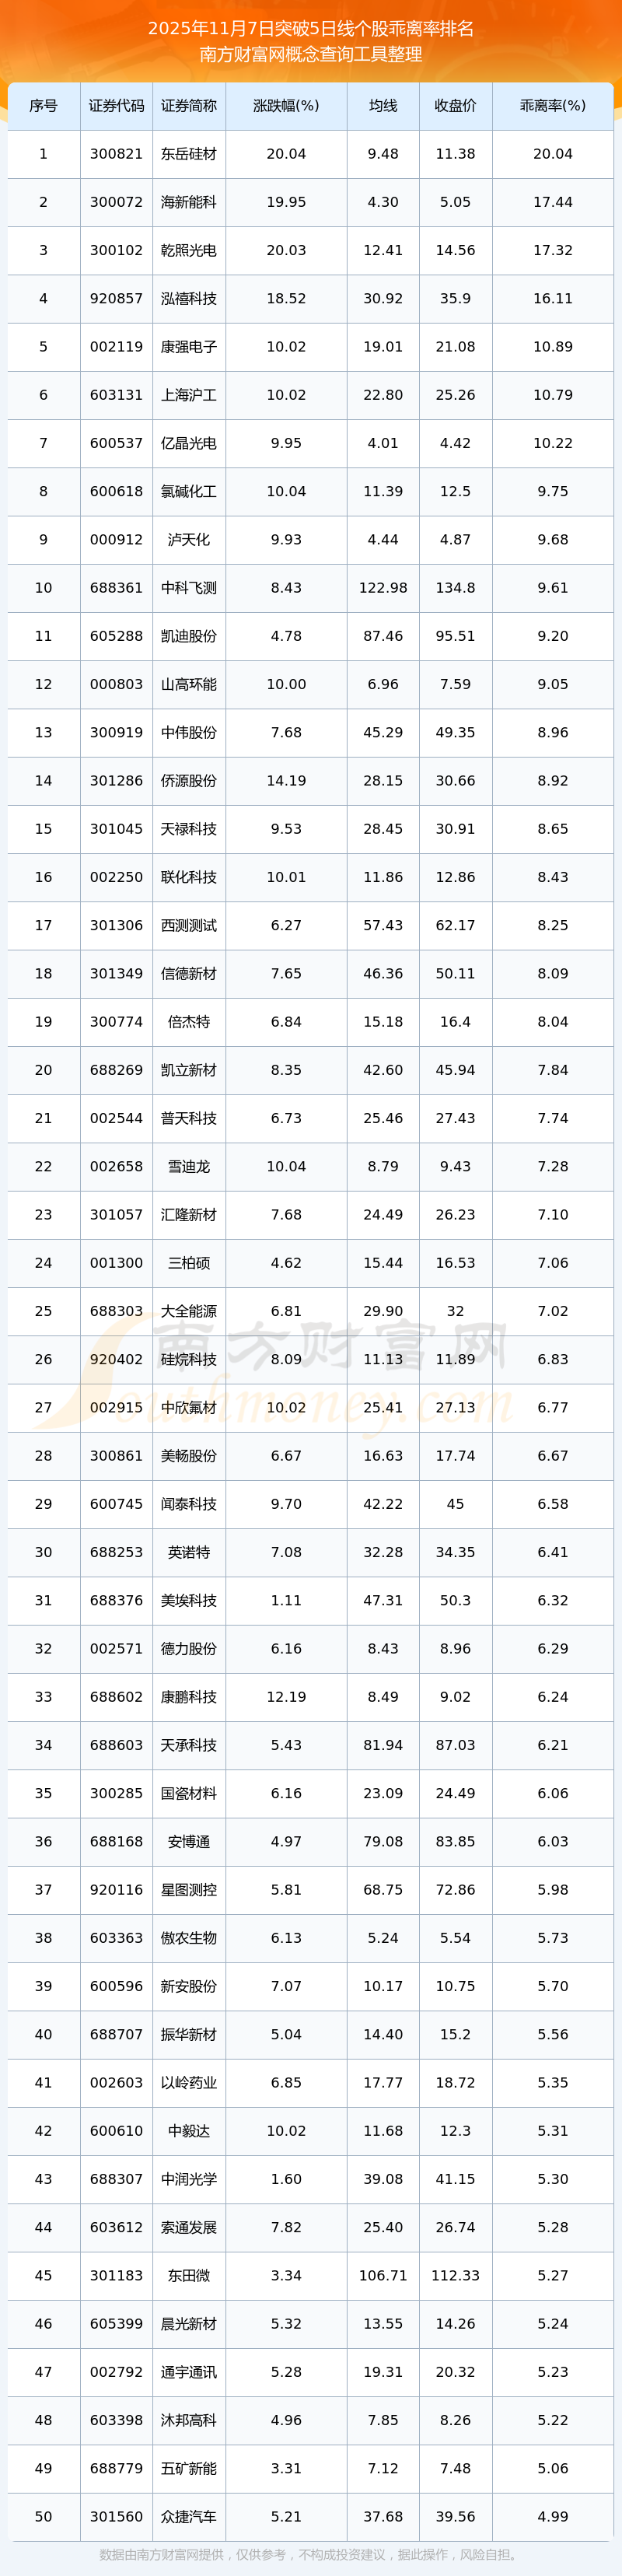
Task: Select stock name 以岭药业
Action: (x=189, y=2082)
